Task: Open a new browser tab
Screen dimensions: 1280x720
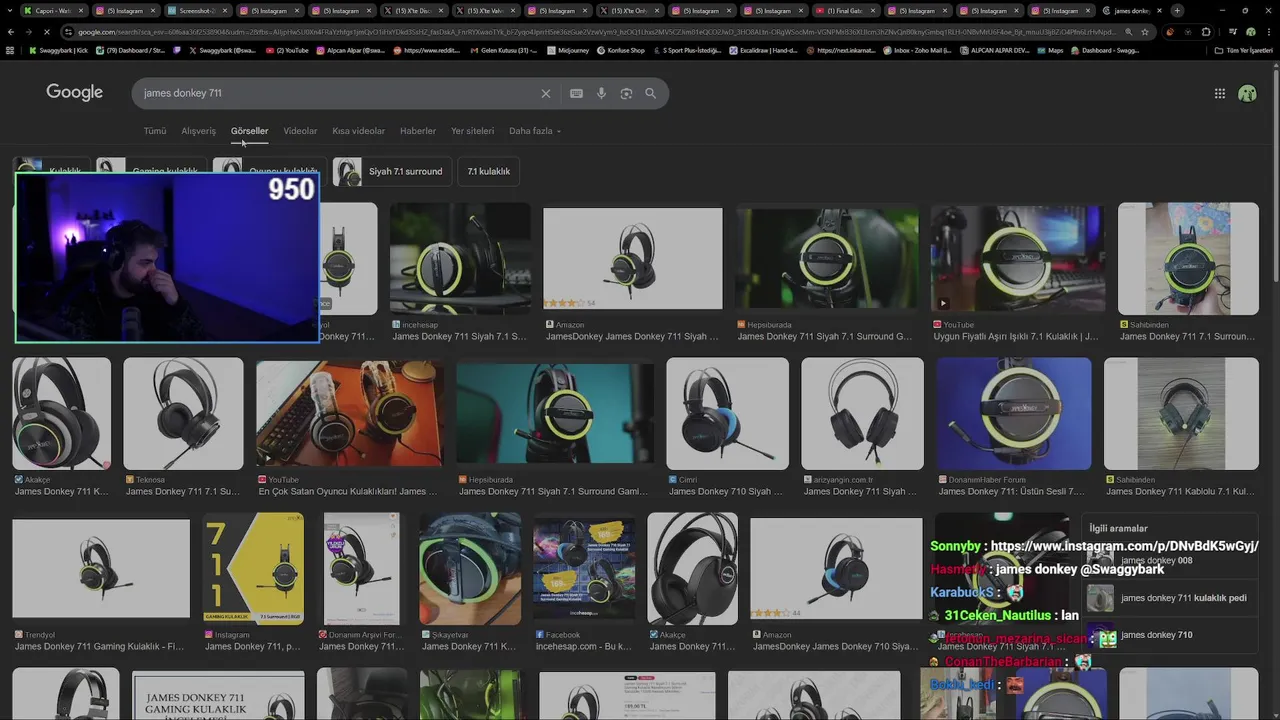Action: pyautogui.click(x=1177, y=10)
